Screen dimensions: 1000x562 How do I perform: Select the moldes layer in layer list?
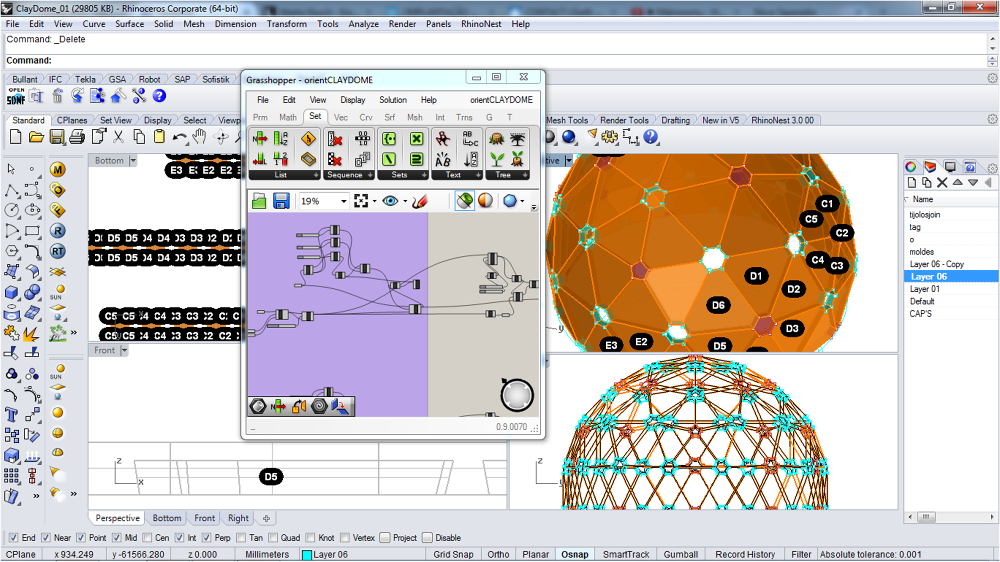tap(922, 251)
